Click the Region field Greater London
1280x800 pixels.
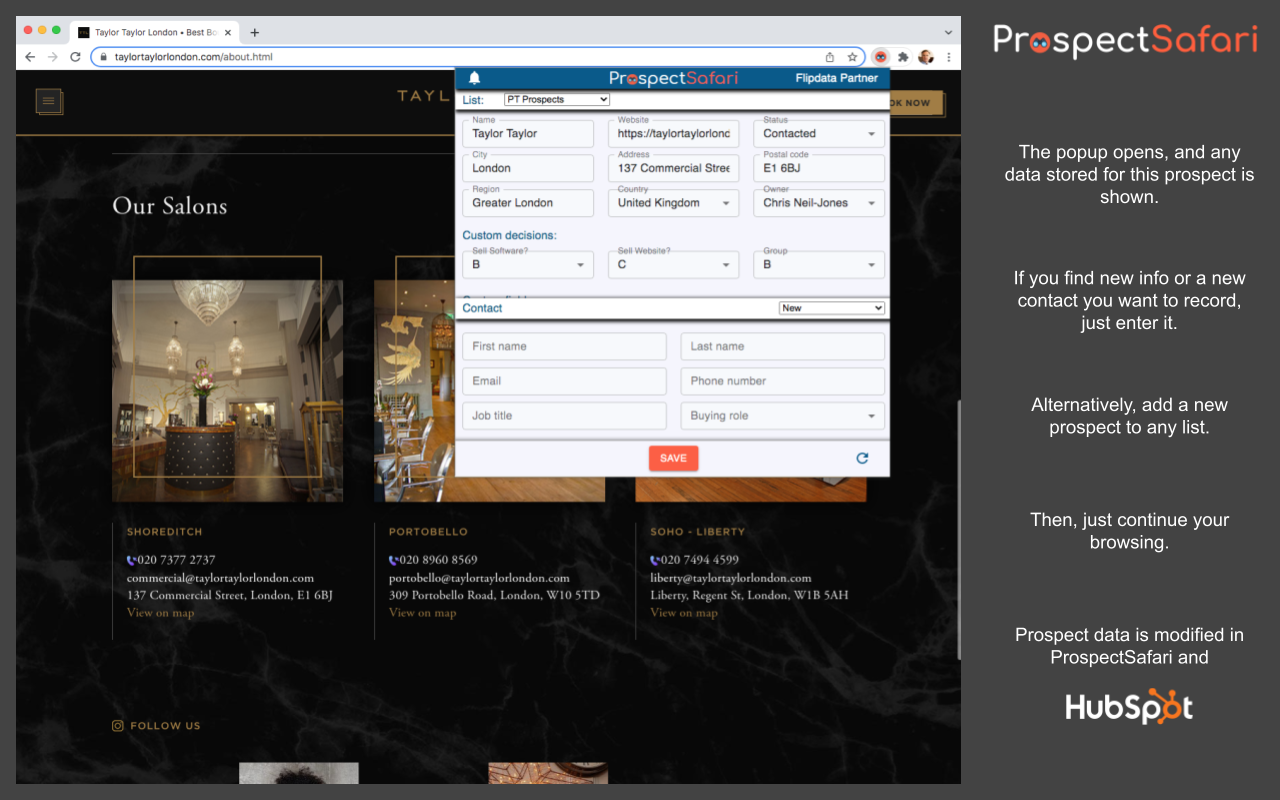[x=528, y=203]
